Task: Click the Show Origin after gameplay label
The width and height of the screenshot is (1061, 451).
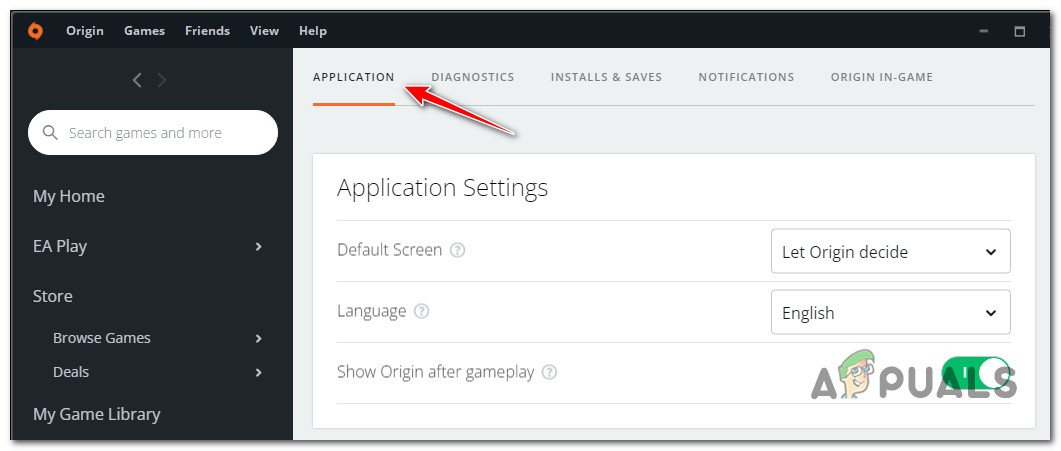Action: [x=436, y=372]
